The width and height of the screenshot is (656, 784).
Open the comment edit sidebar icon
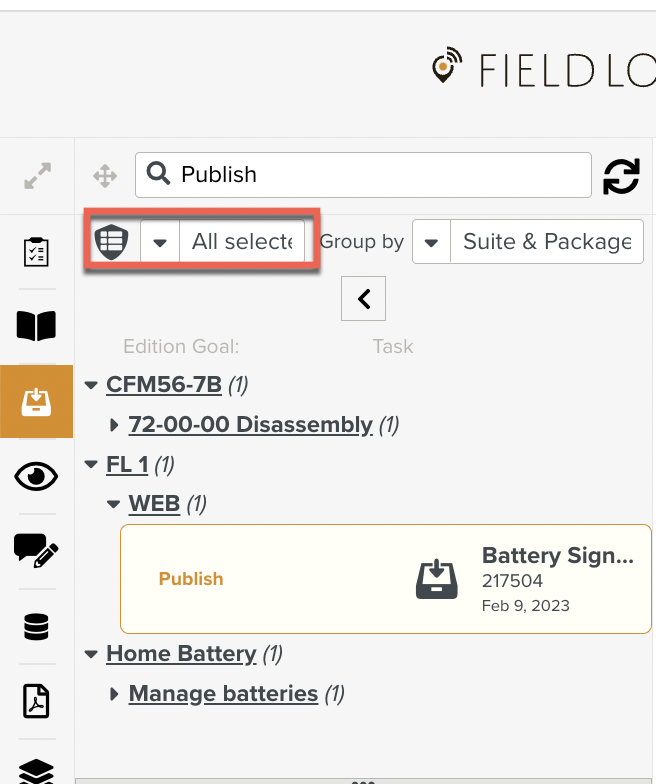pos(37,551)
